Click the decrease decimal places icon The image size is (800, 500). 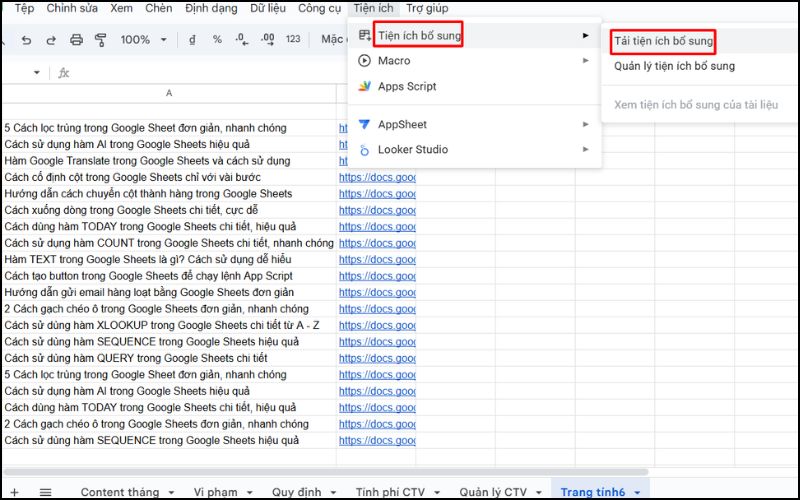[x=242, y=40]
